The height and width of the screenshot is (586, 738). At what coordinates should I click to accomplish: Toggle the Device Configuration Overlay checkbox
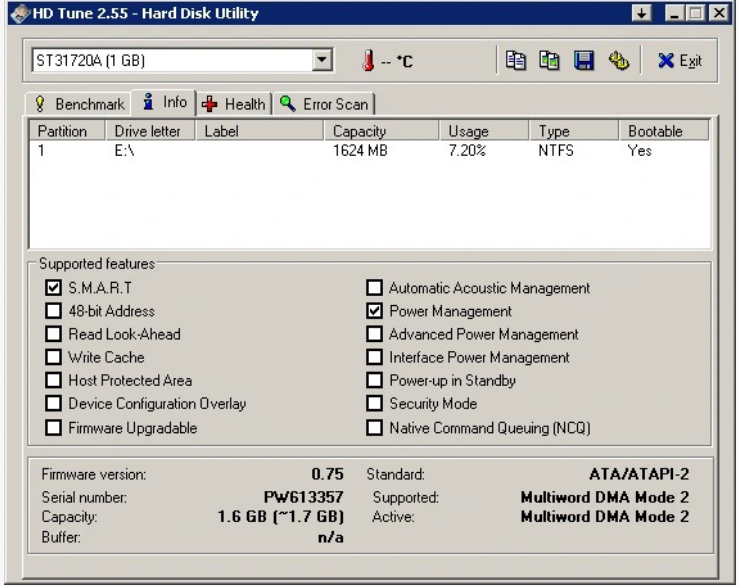[53, 403]
